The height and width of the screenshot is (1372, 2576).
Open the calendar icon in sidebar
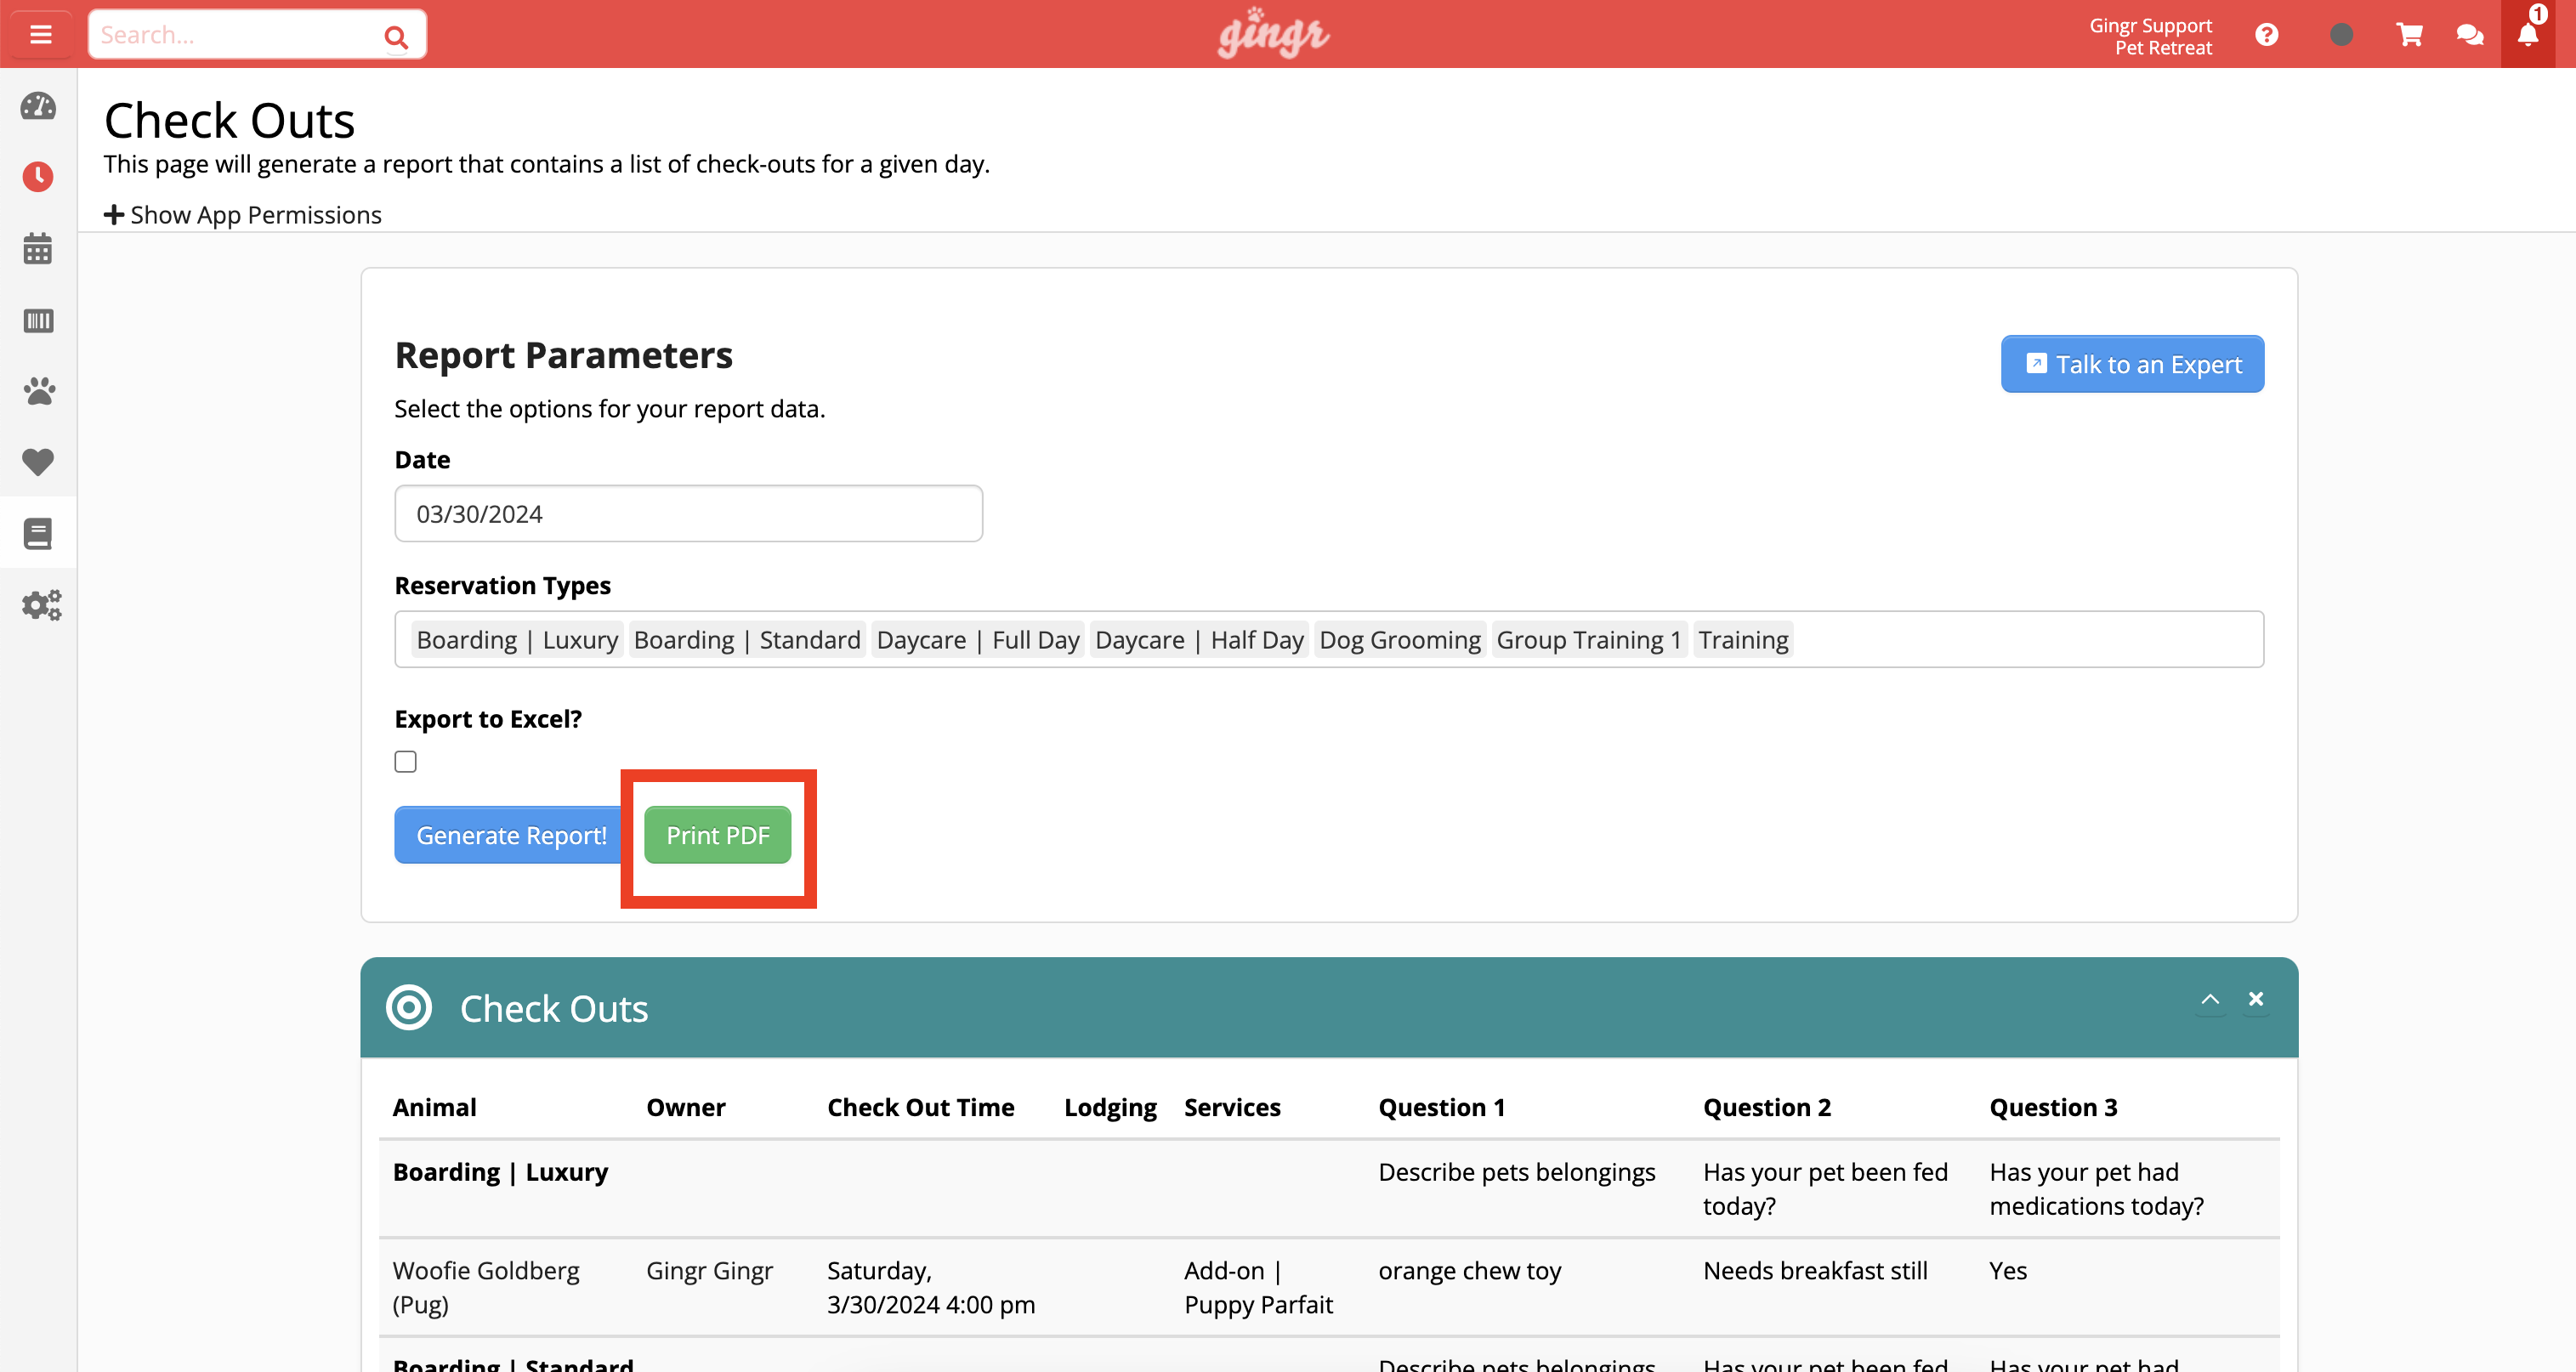pyautogui.click(x=38, y=249)
